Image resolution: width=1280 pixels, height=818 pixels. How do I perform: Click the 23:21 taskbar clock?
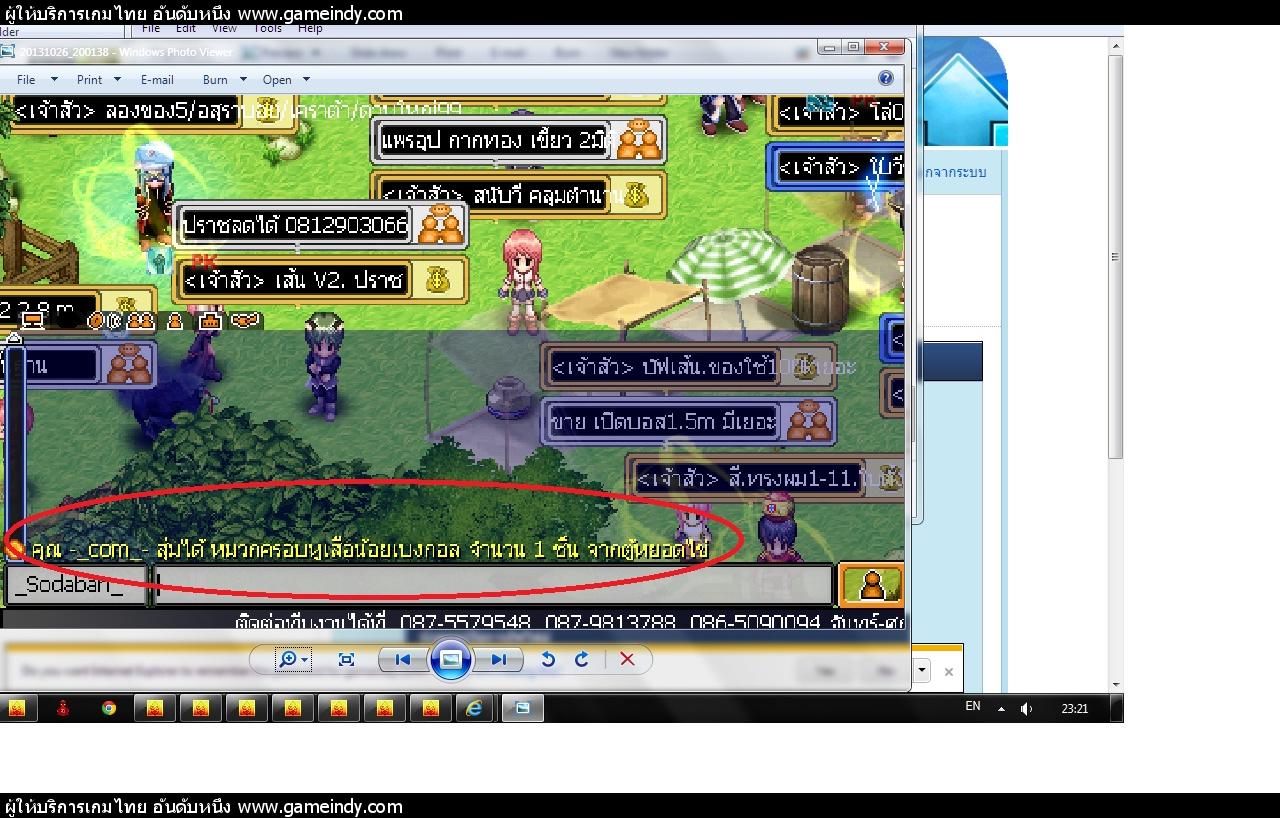[1075, 708]
